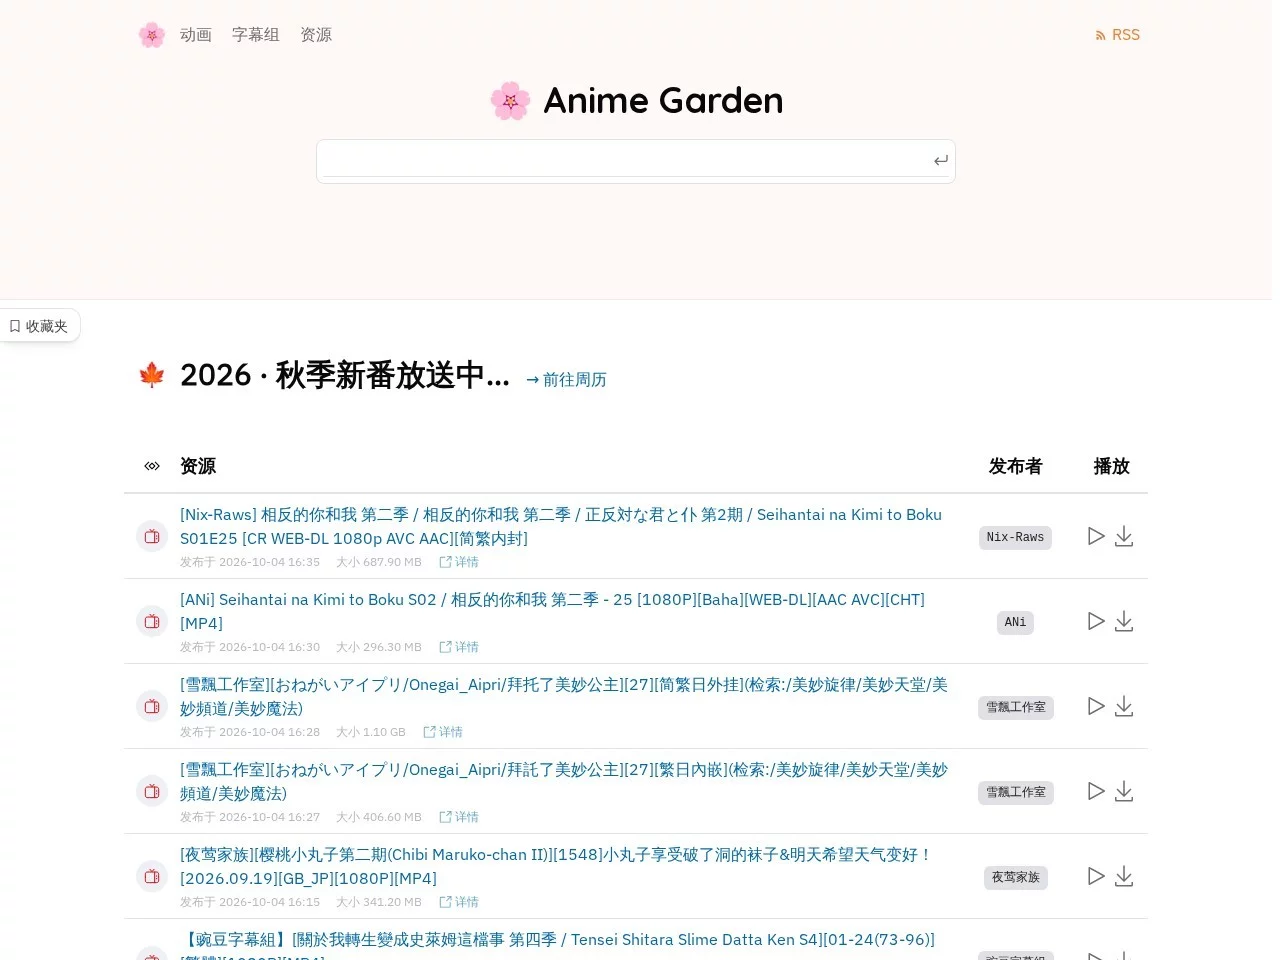Go to 前往周历 calendar link

point(566,380)
